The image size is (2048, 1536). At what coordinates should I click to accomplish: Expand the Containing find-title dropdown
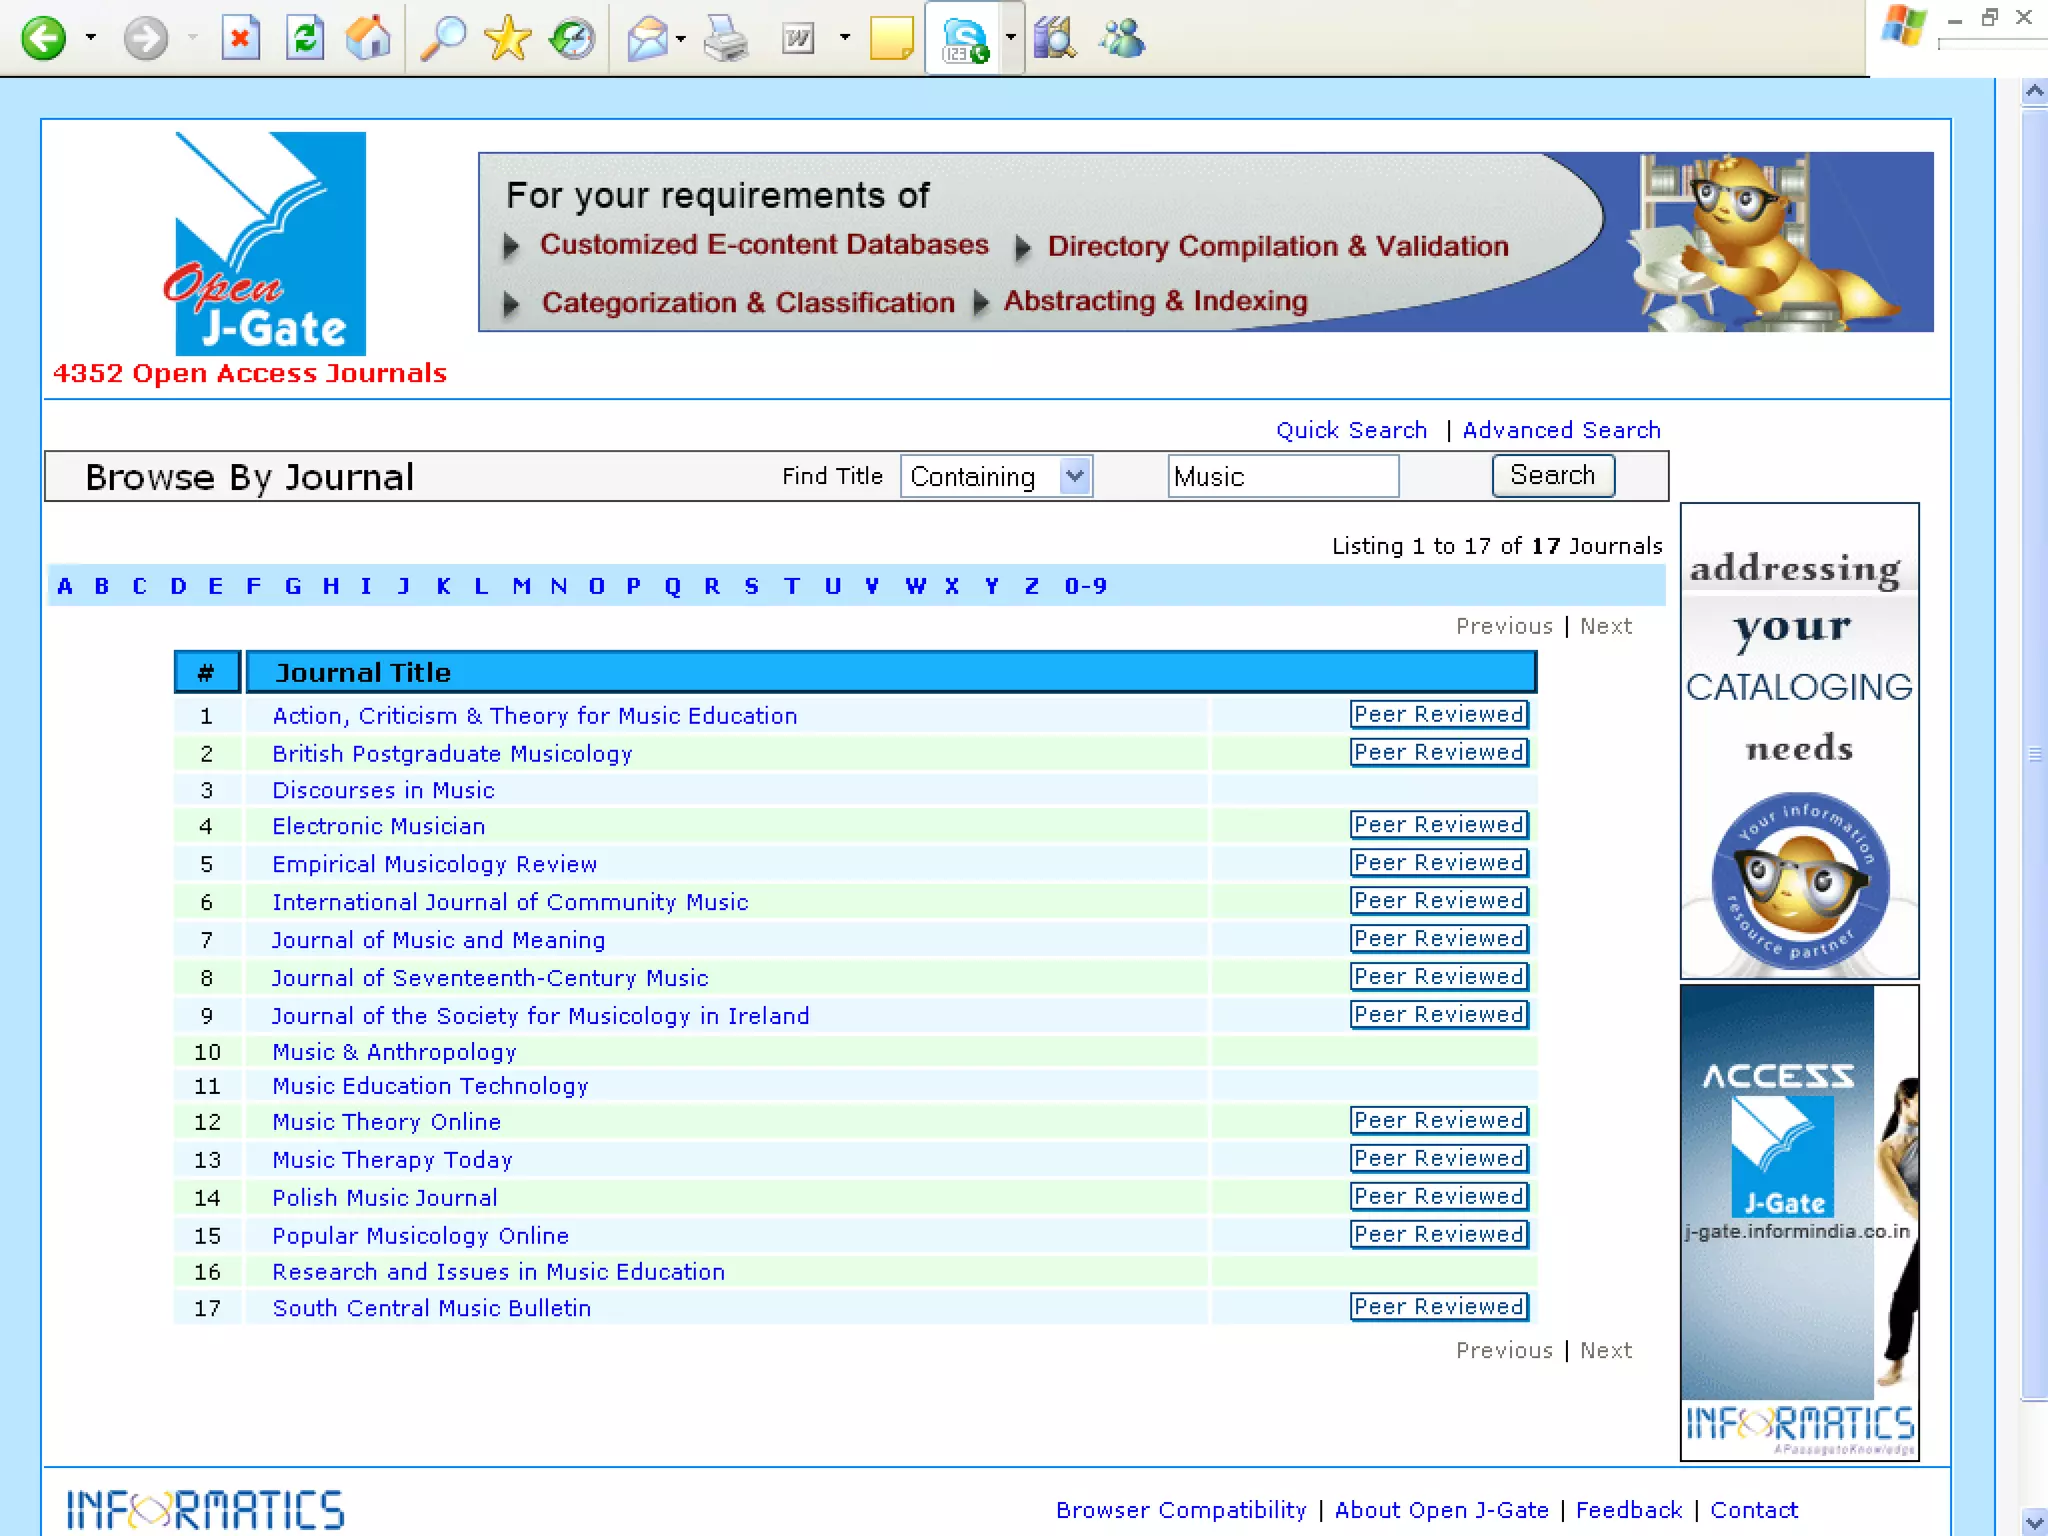point(1075,476)
